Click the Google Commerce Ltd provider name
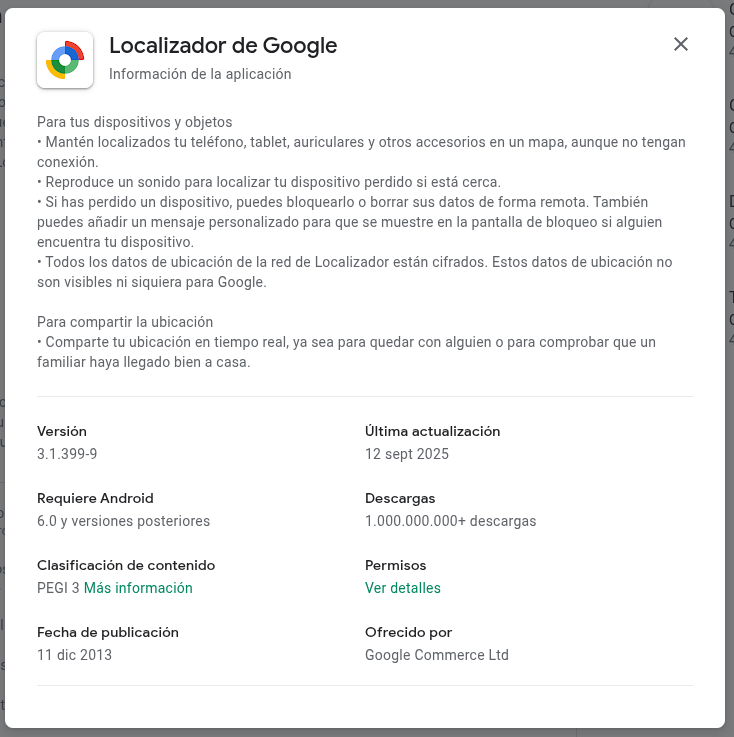Image resolution: width=734 pixels, height=737 pixels. 437,655
